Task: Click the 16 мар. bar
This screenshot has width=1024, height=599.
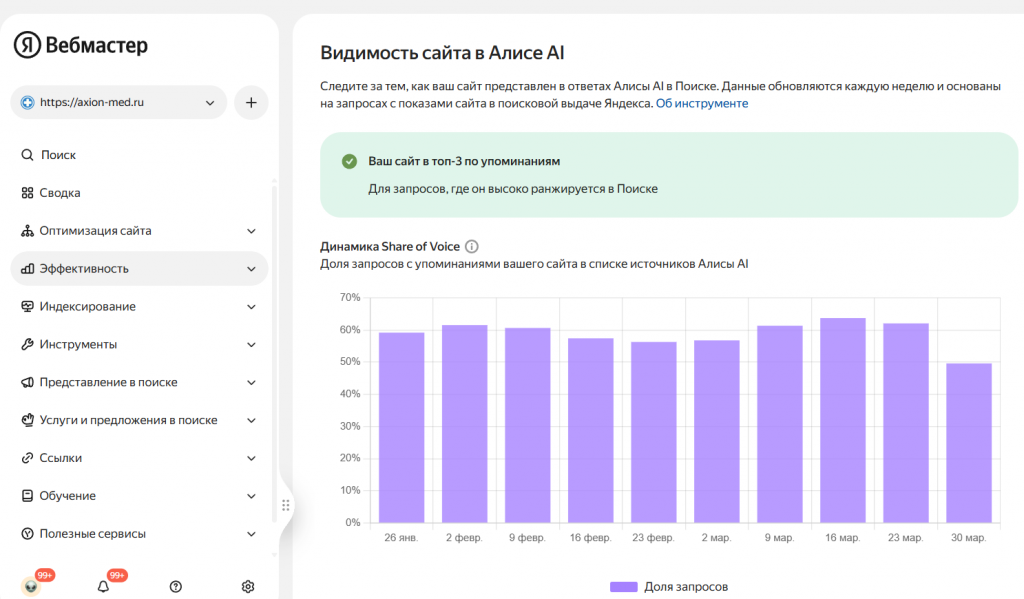Action: click(x=842, y=420)
